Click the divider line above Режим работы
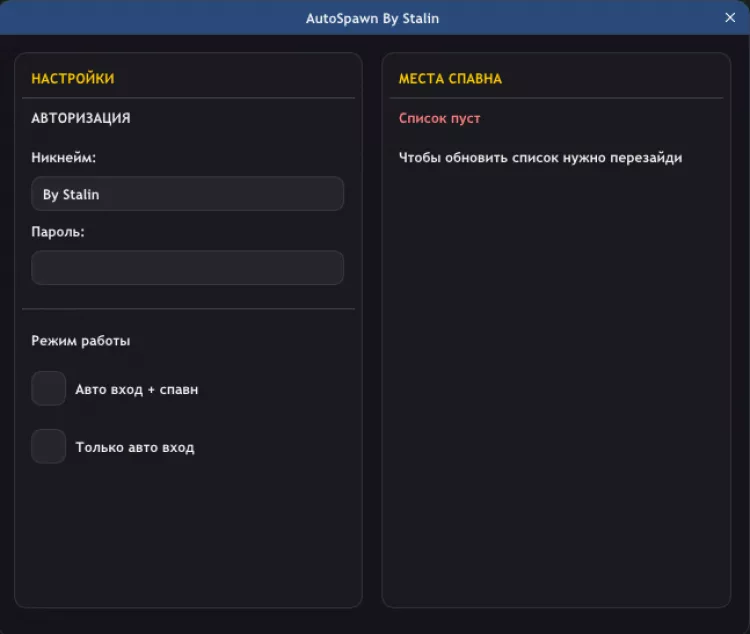 pos(188,309)
